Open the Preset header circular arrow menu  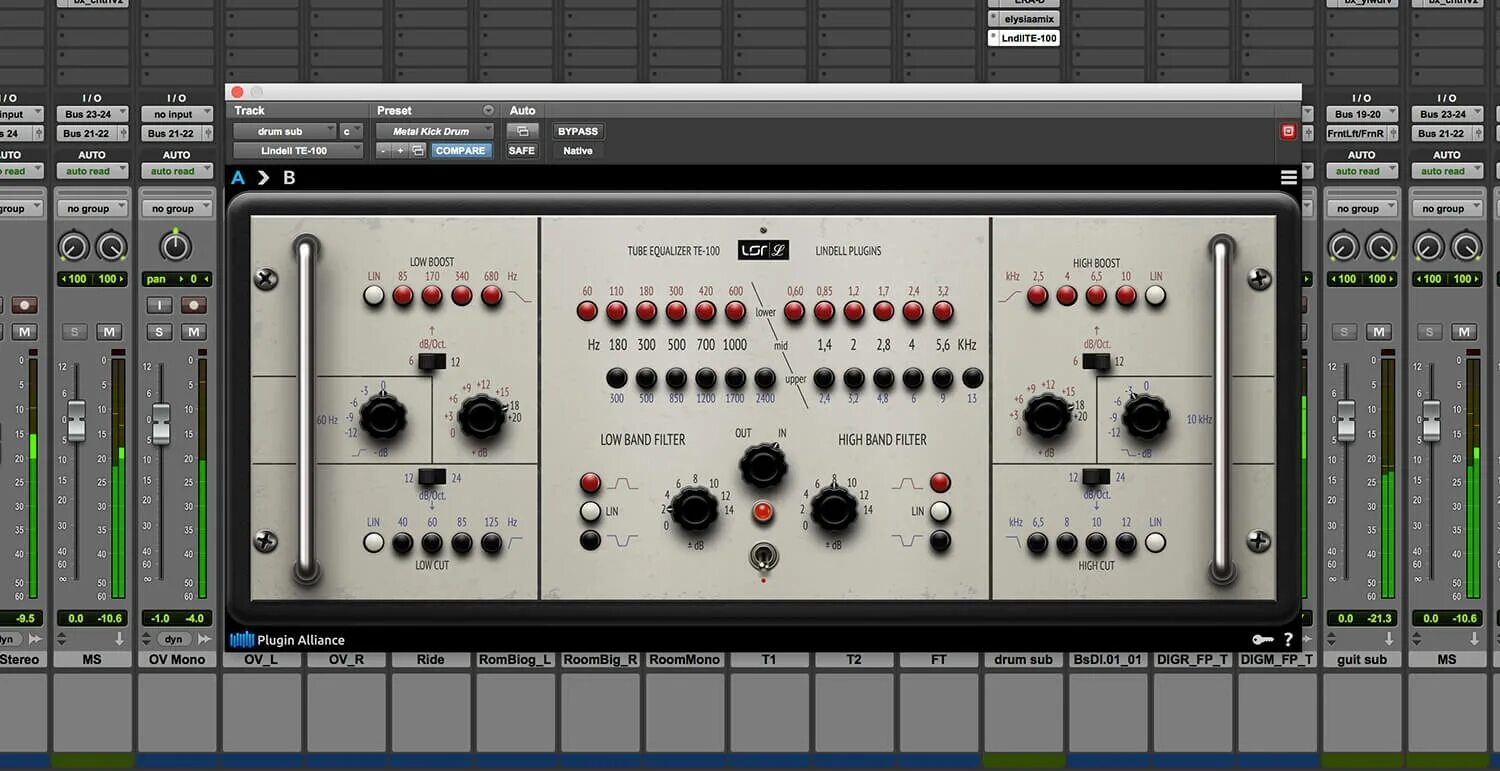point(488,111)
